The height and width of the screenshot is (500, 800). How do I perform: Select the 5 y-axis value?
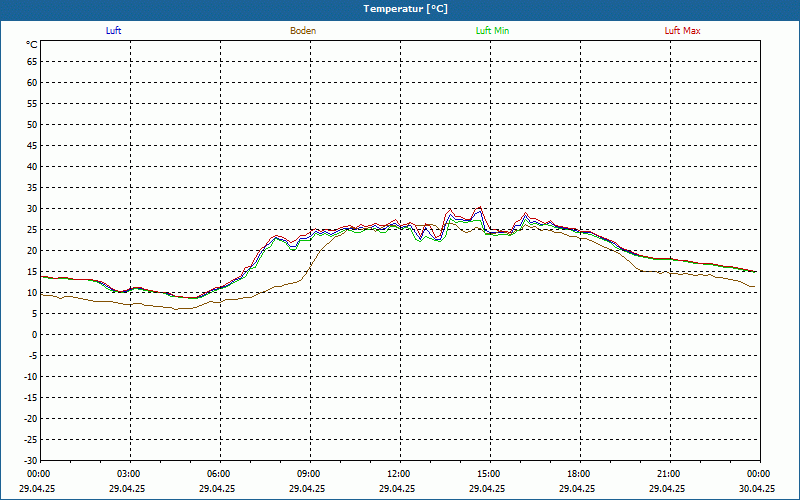pyautogui.click(x=35, y=314)
